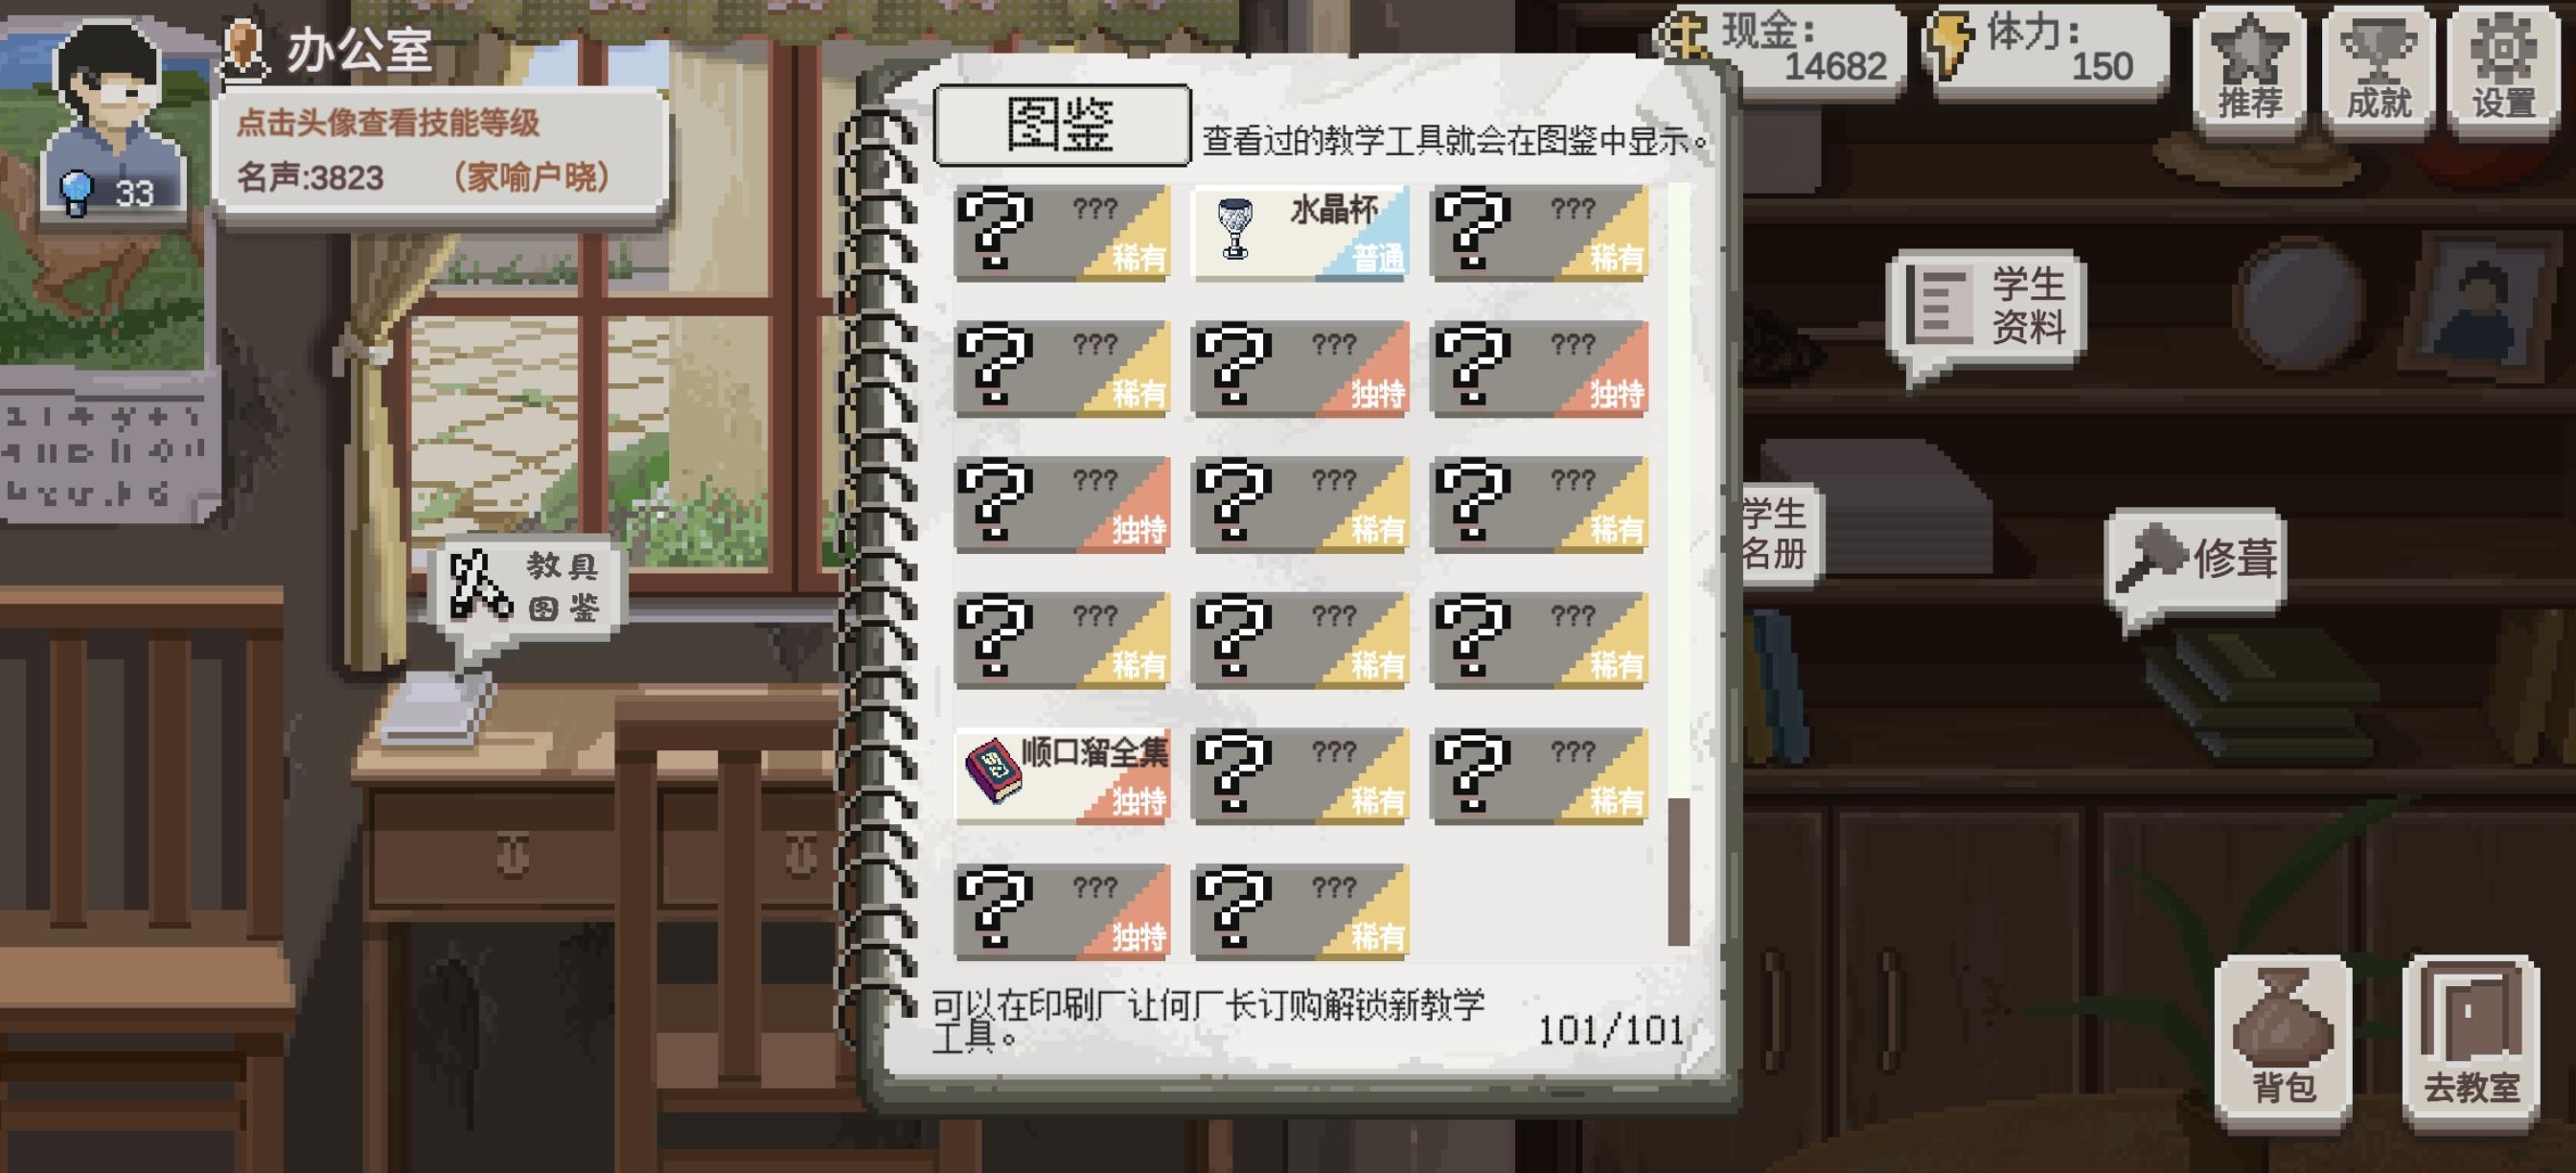This screenshot has width=2576, height=1173.
Task: Click the 现金 cash coin indicator
Action: [x=1780, y=50]
